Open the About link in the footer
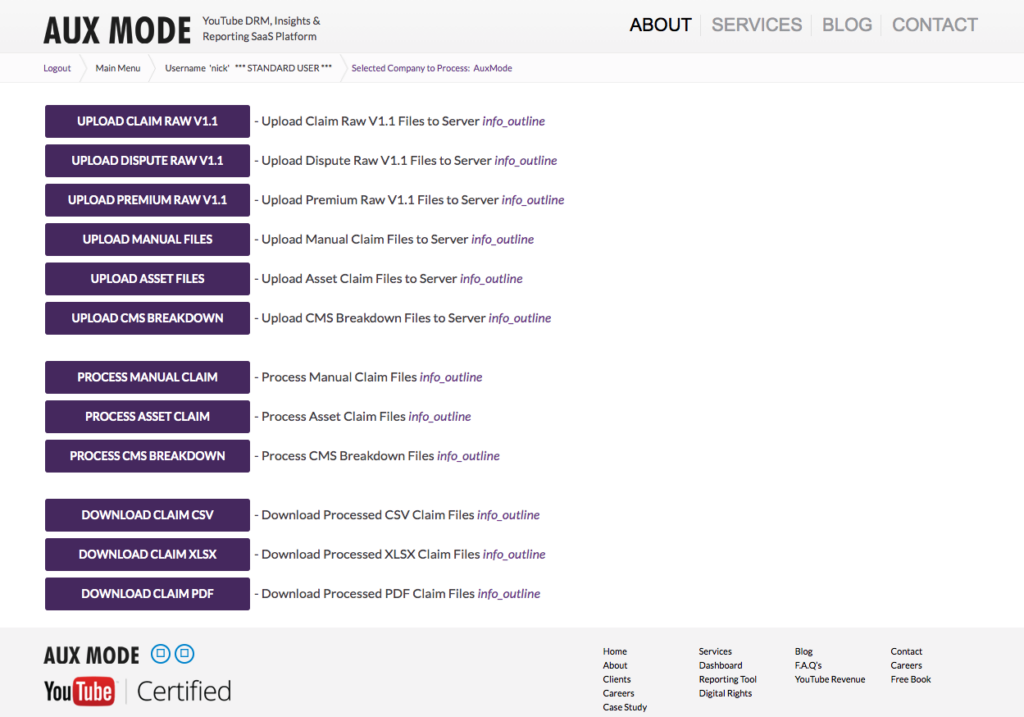 pos(615,665)
